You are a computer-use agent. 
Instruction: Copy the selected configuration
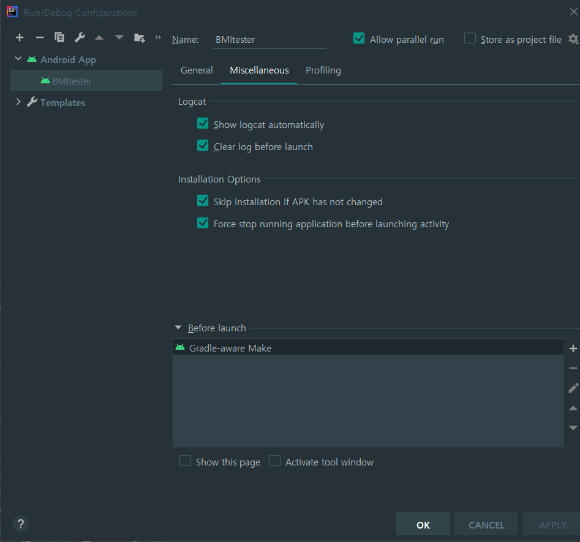pos(60,37)
